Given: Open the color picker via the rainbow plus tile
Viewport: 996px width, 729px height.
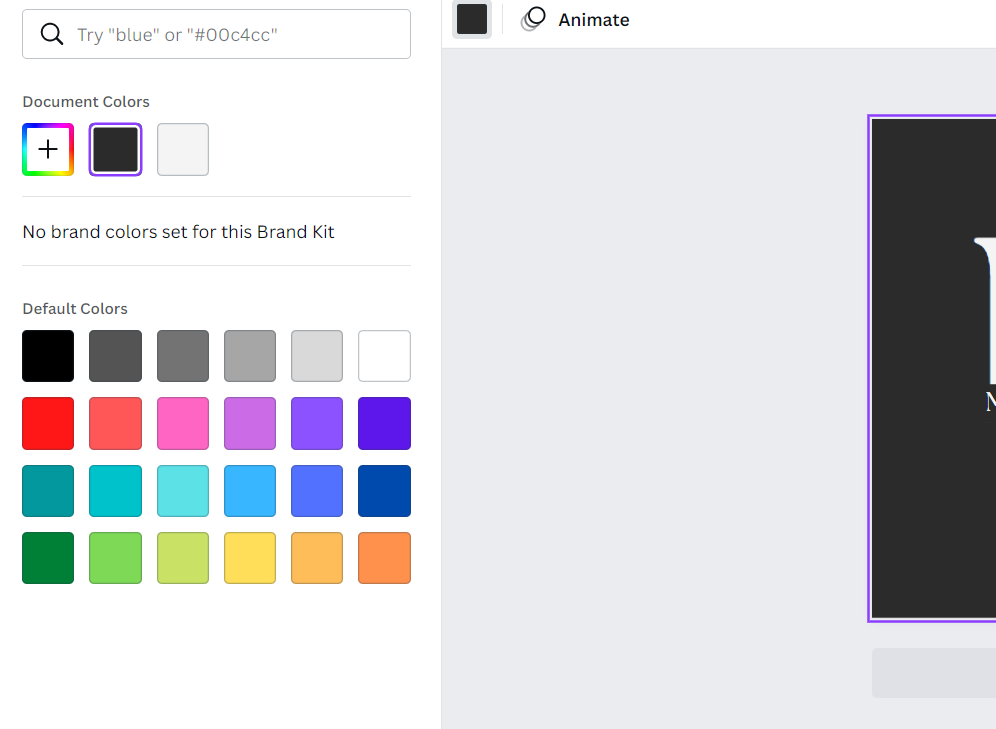Looking at the screenshot, I should click(x=47, y=149).
